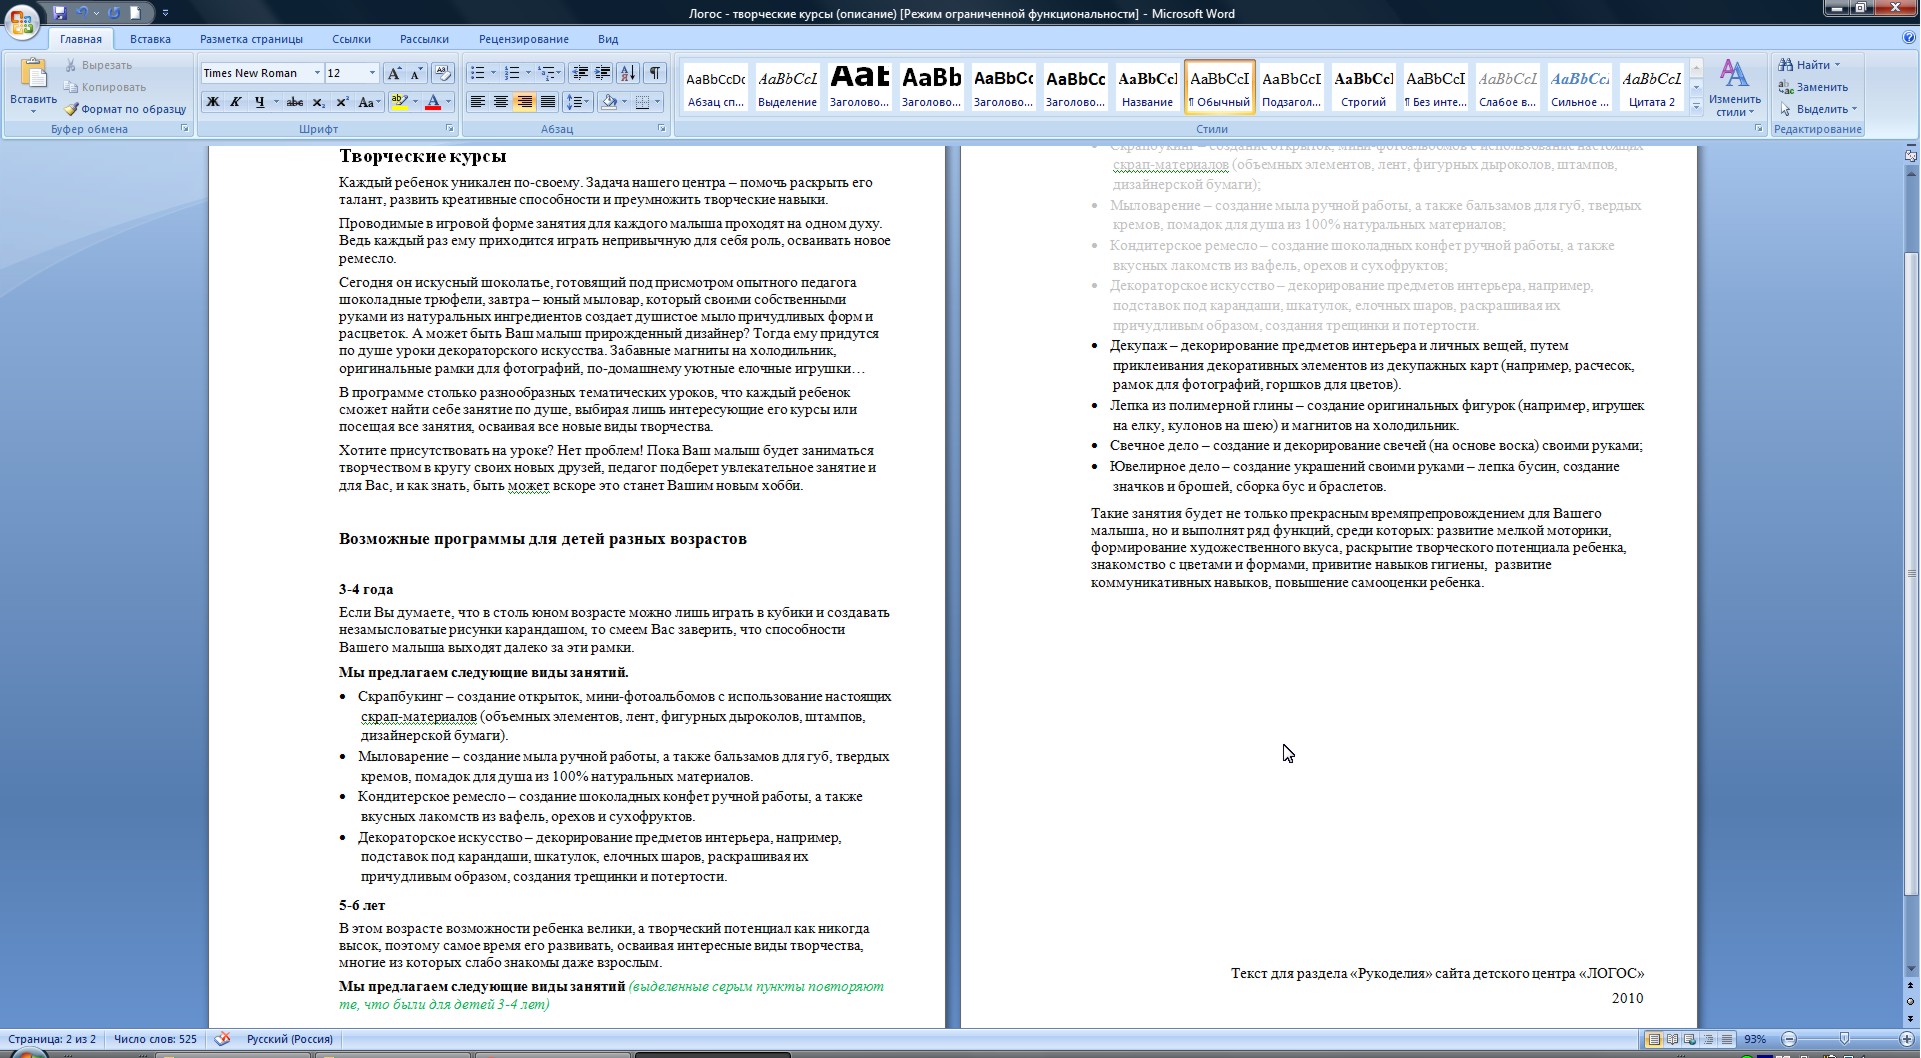This screenshot has height=1058, width=1921.
Task: Toggle right text alignment
Action: (524, 102)
